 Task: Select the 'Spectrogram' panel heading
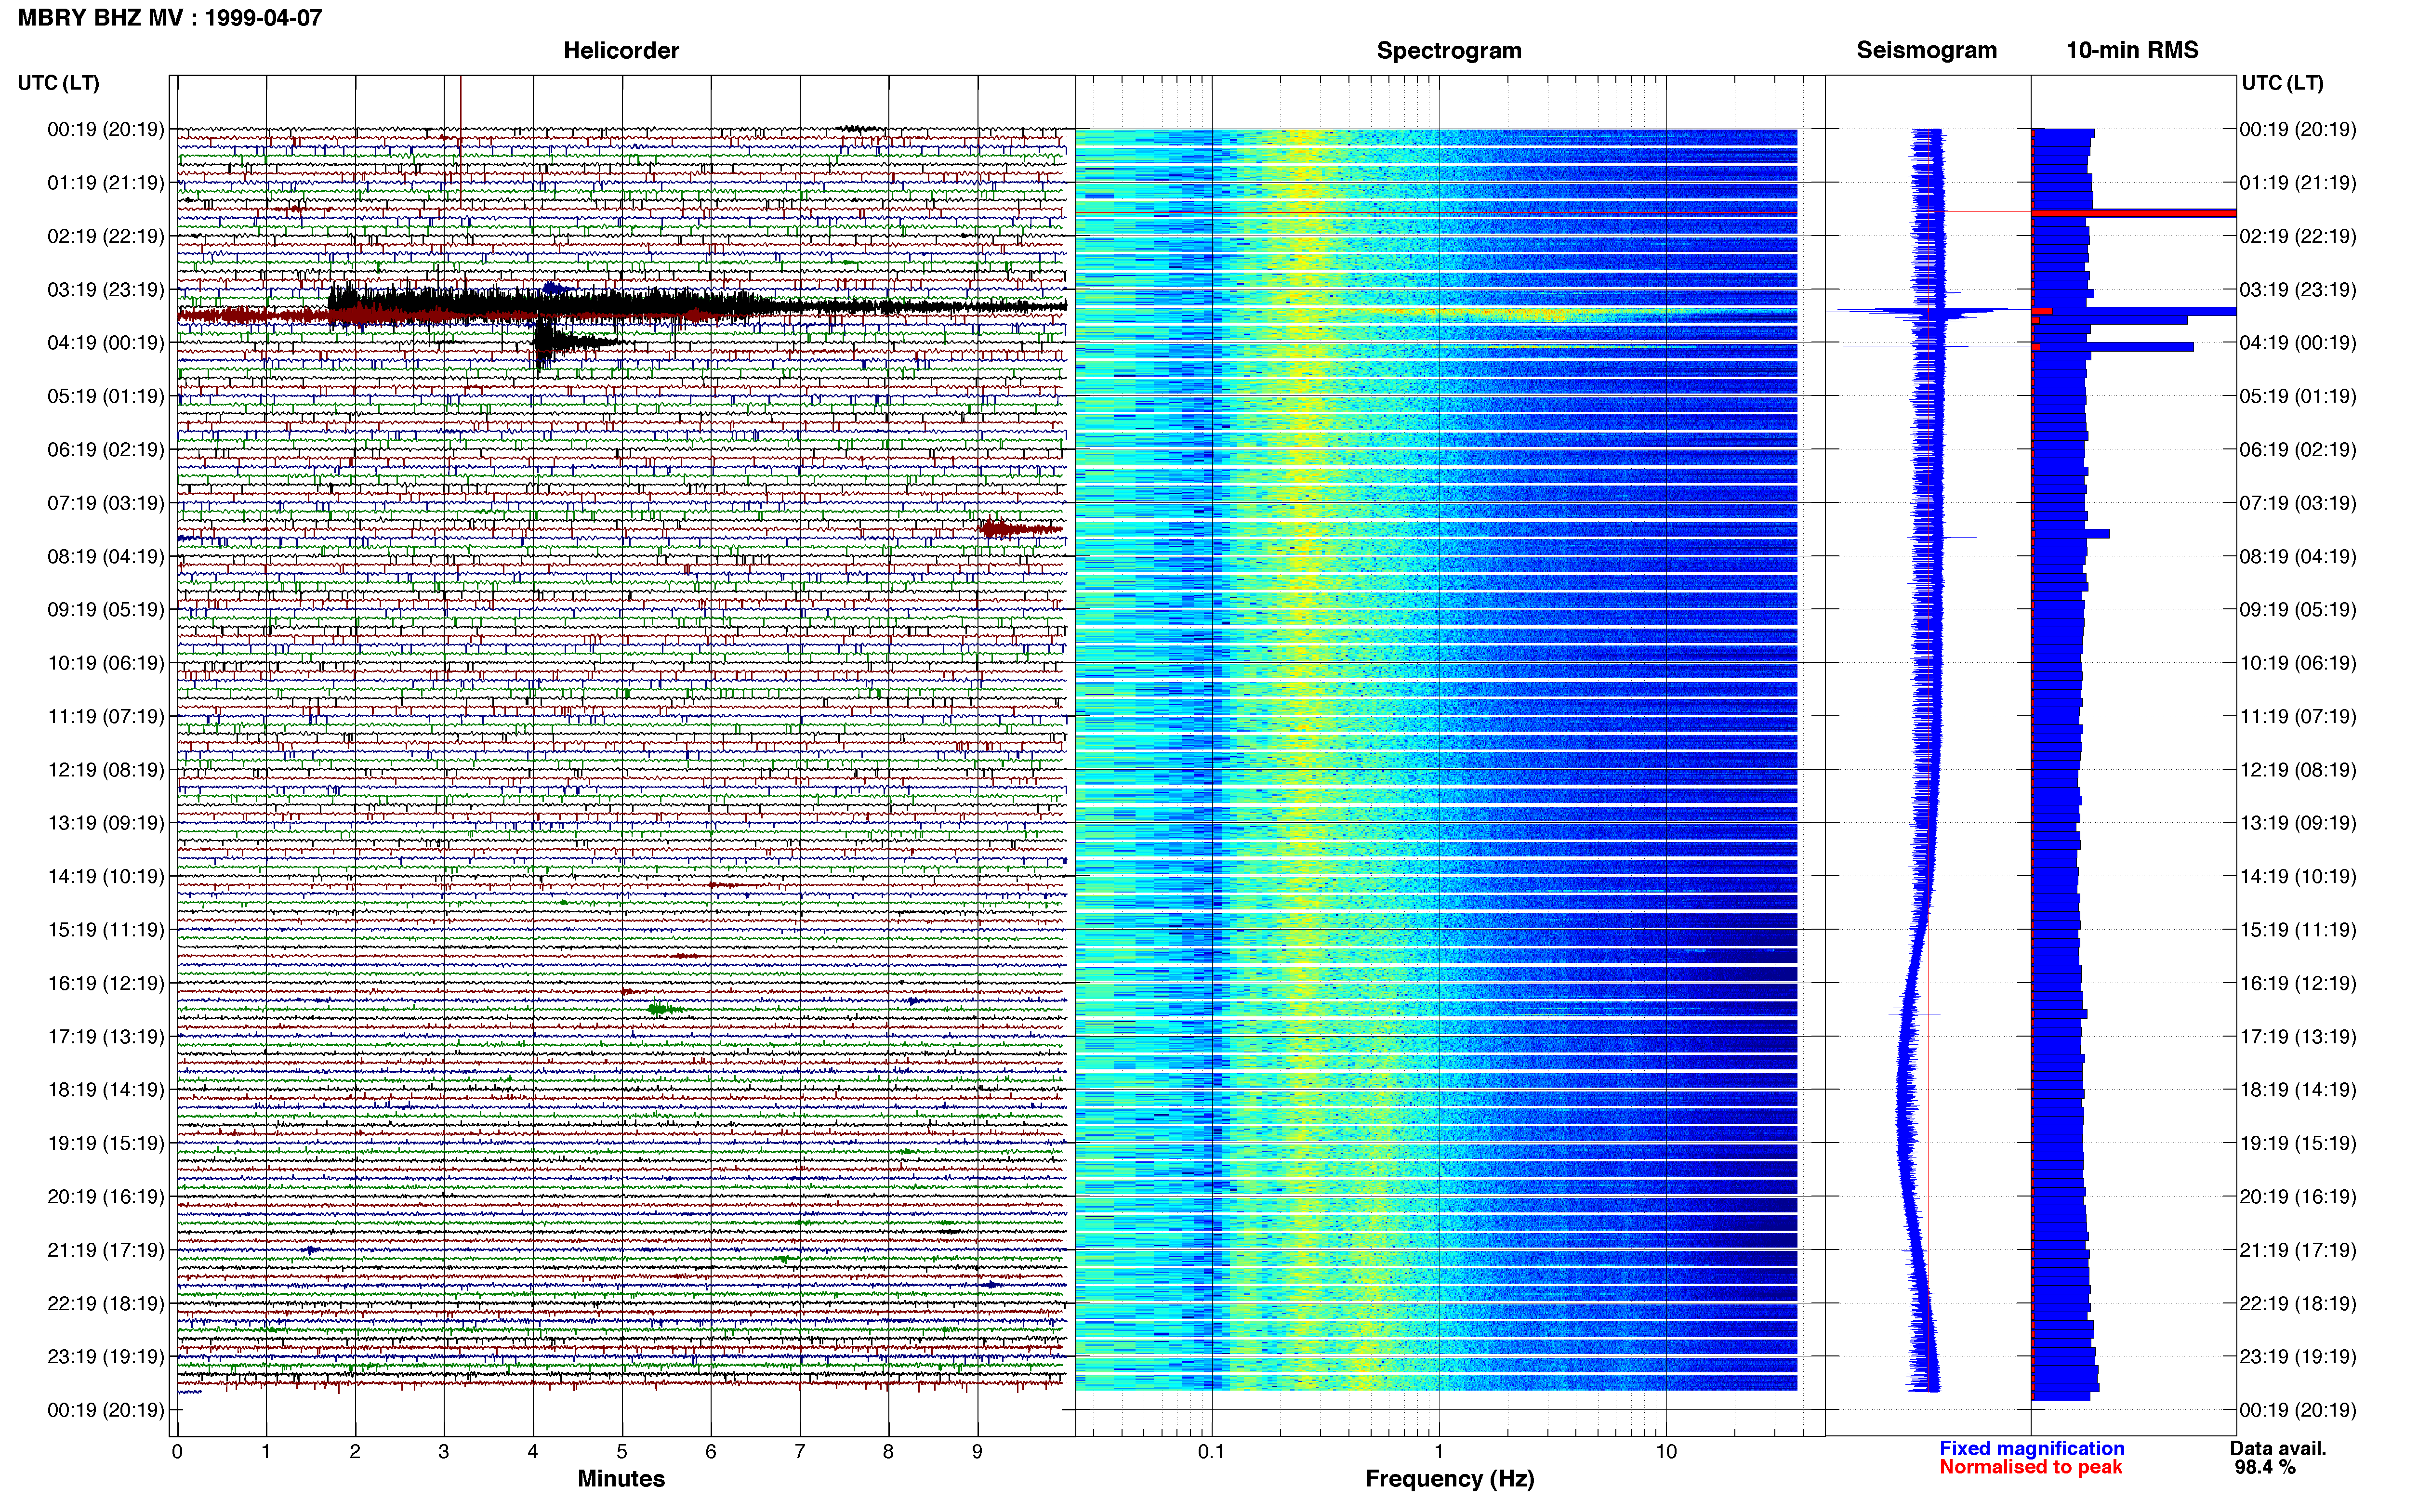tap(1449, 50)
